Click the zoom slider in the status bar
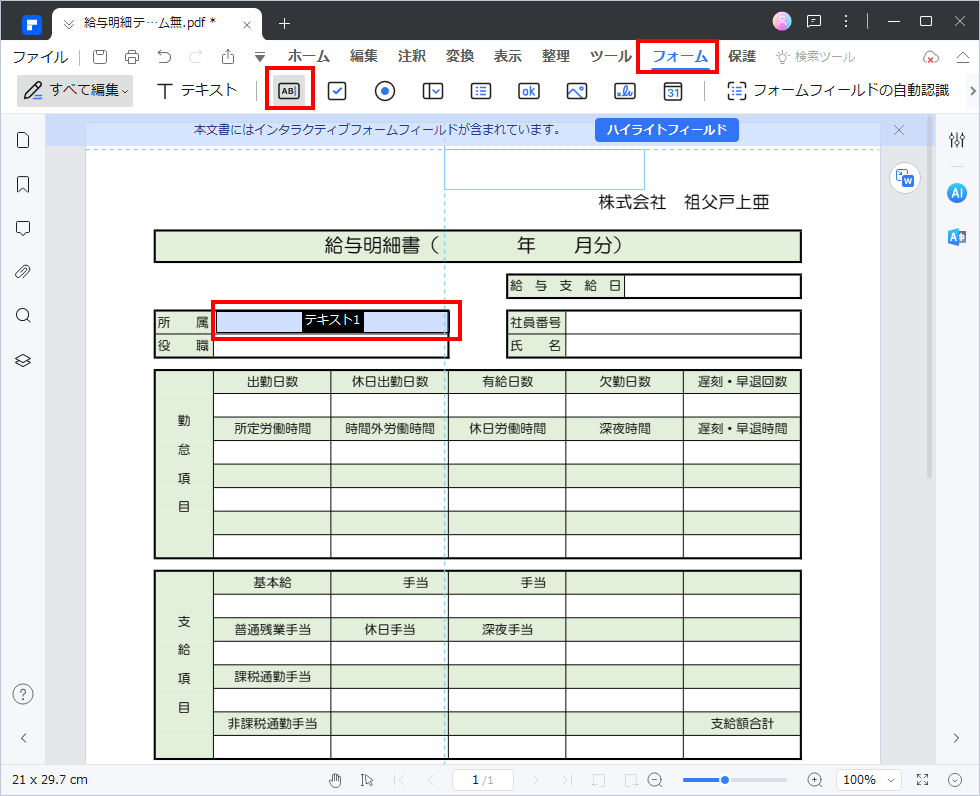 click(734, 779)
